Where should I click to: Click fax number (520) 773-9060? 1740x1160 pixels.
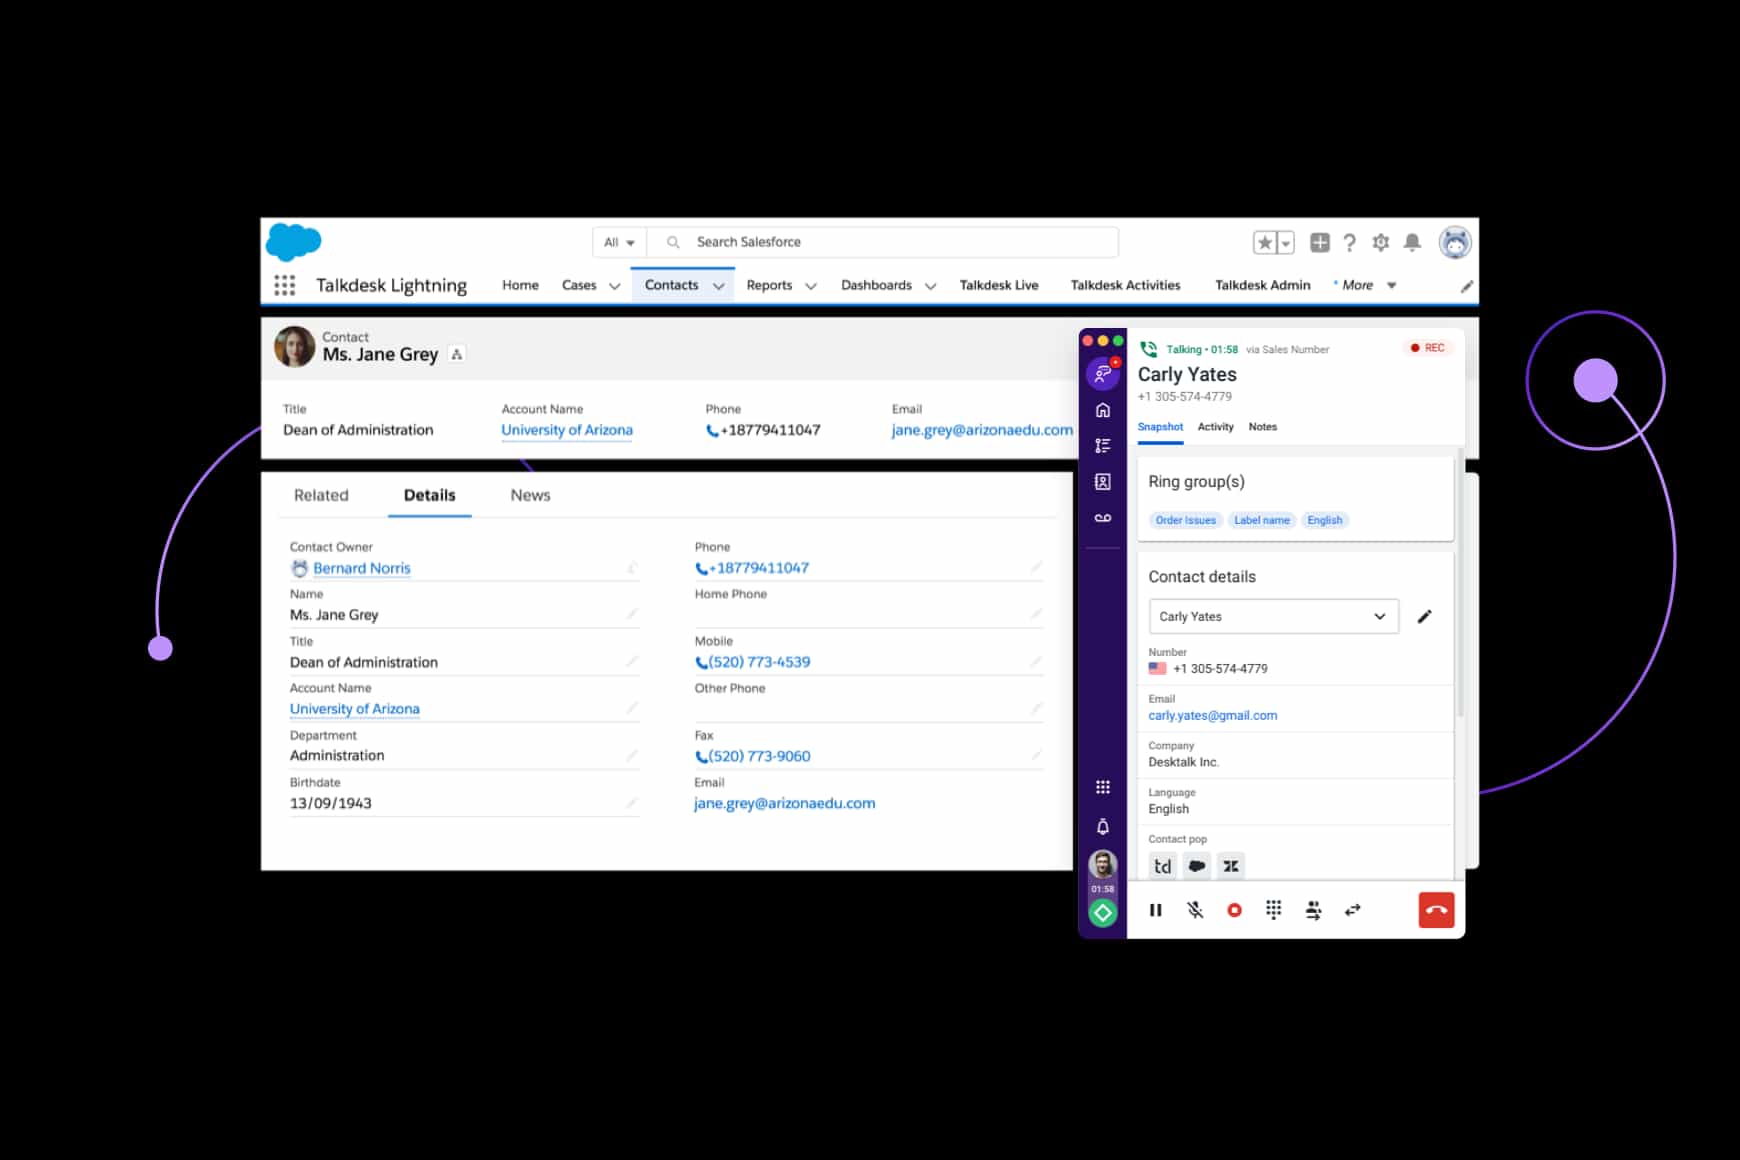coord(759,756)
